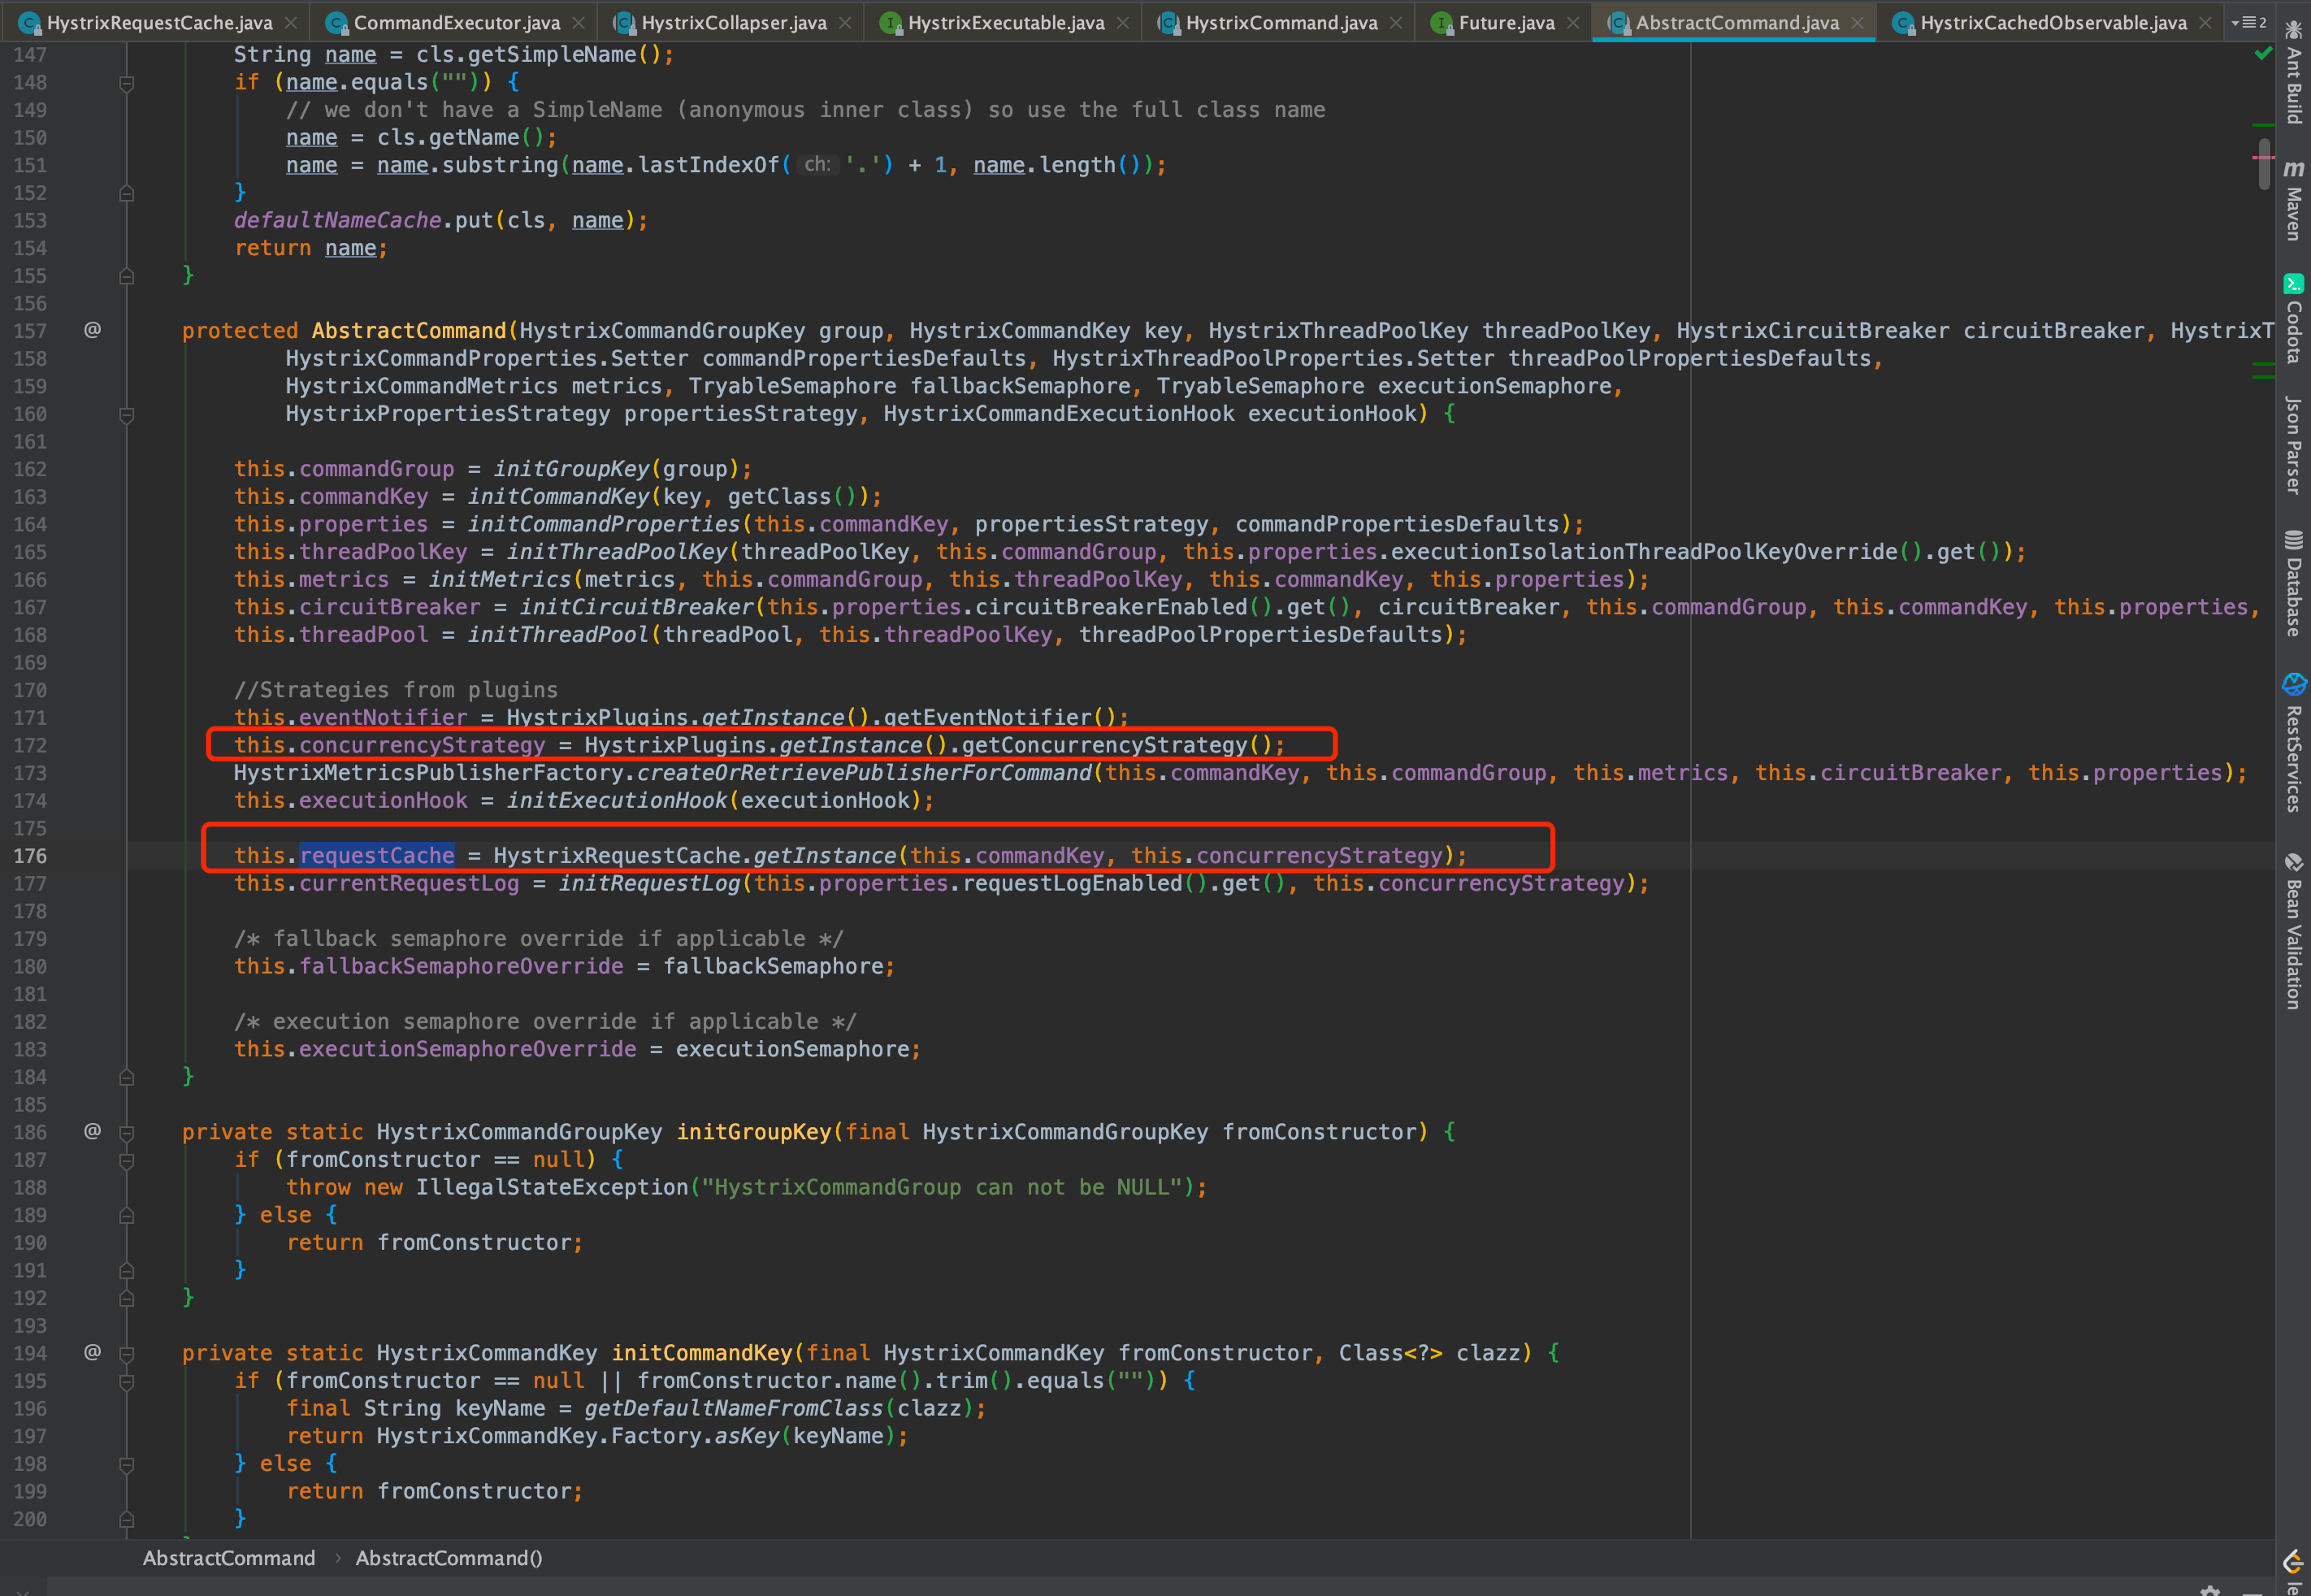Switch to HystrixCollapser.java tab
Viewport: 2311px width, 1596px height.
click(x=733, y=22)
